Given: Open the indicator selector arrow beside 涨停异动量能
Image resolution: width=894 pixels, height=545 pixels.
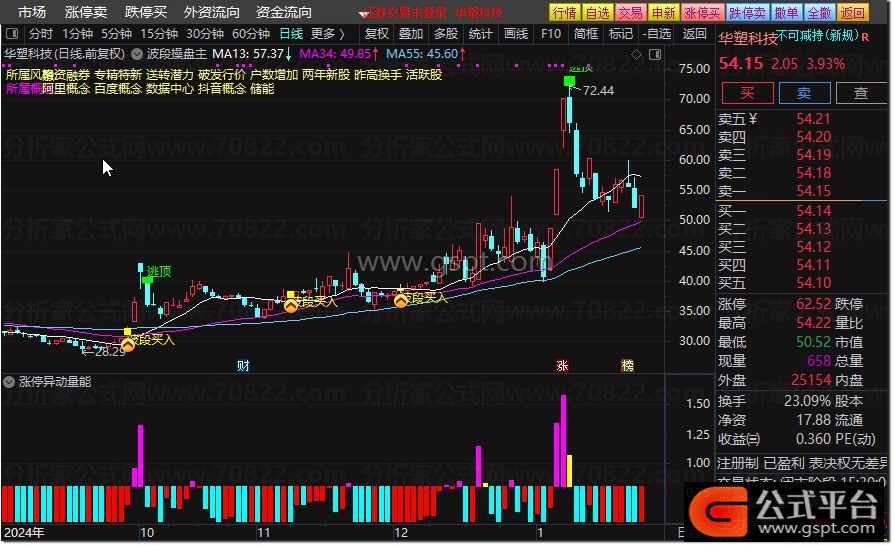Looking at the screenshot, I should tap(9, 382).
